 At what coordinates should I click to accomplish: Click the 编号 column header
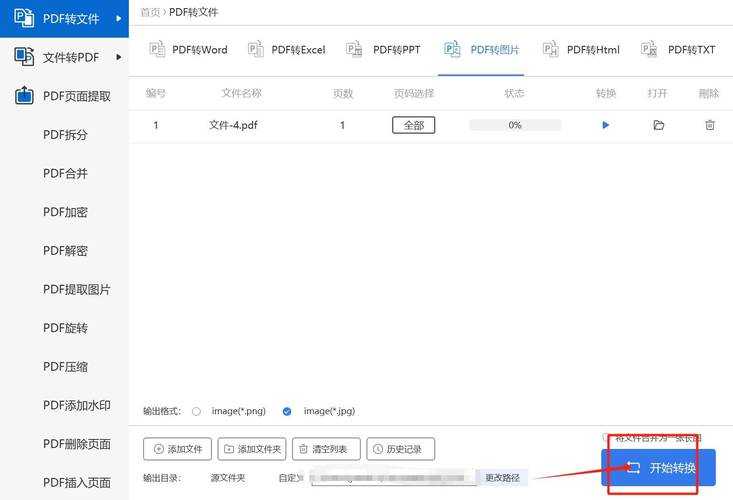(x=156, y=93)
